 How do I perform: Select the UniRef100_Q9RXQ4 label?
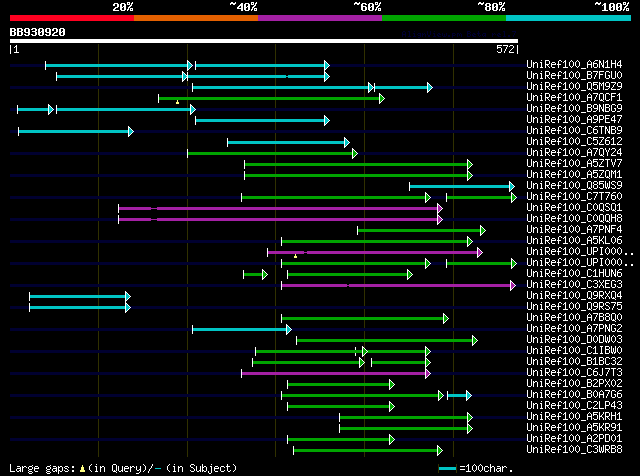pyautogui.click(x=574, y=296)
